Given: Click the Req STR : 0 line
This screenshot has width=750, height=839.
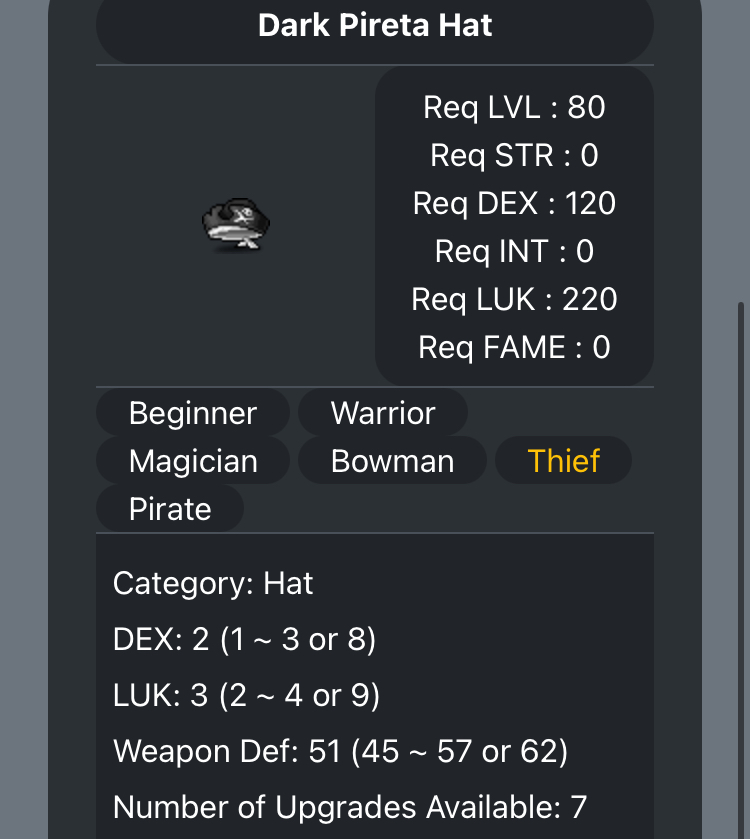Looking at the screenshot, I should (x=514, y=155).
